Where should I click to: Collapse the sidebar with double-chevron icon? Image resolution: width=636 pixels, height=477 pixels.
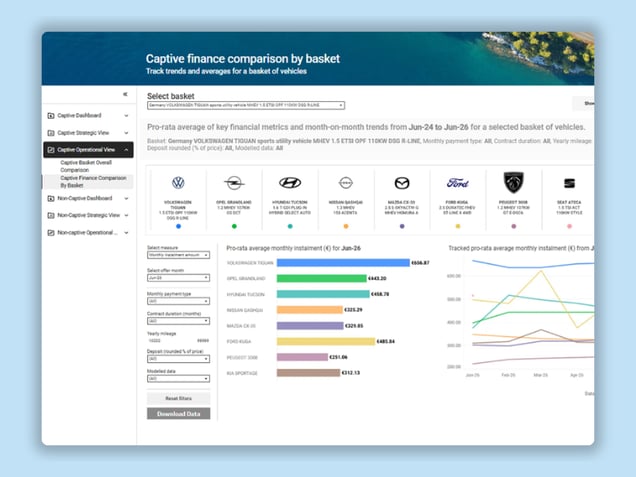tap(125, 94)
